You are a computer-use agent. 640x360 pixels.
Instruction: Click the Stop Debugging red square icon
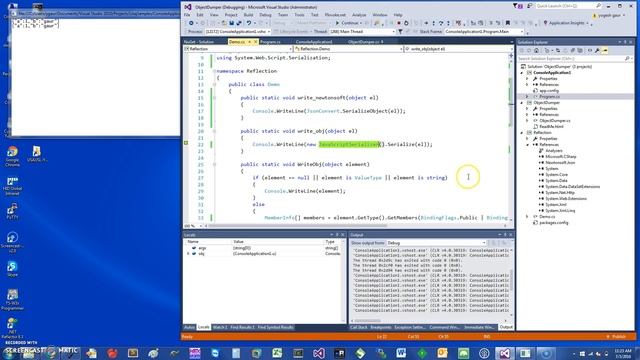pos(399,23)
